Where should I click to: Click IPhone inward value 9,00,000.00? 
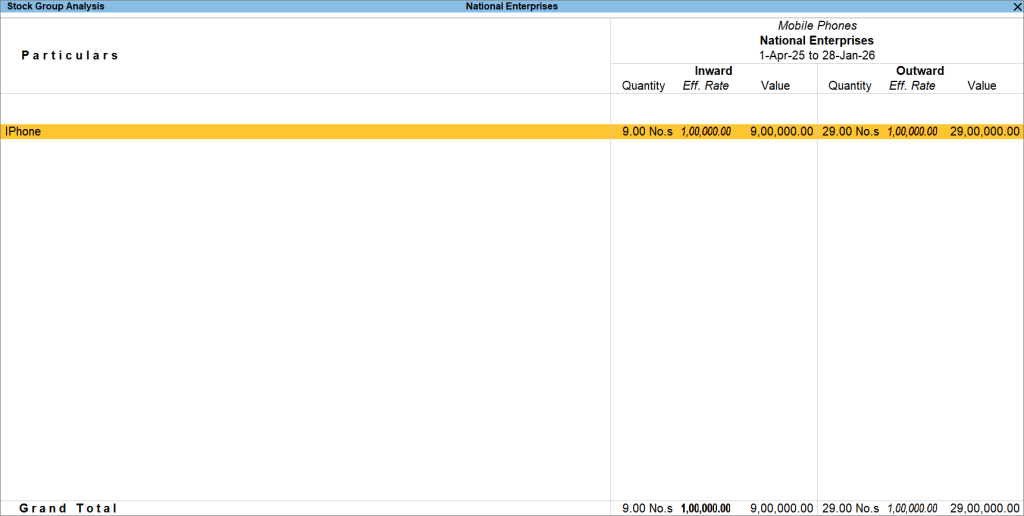(x=782, y=131)
